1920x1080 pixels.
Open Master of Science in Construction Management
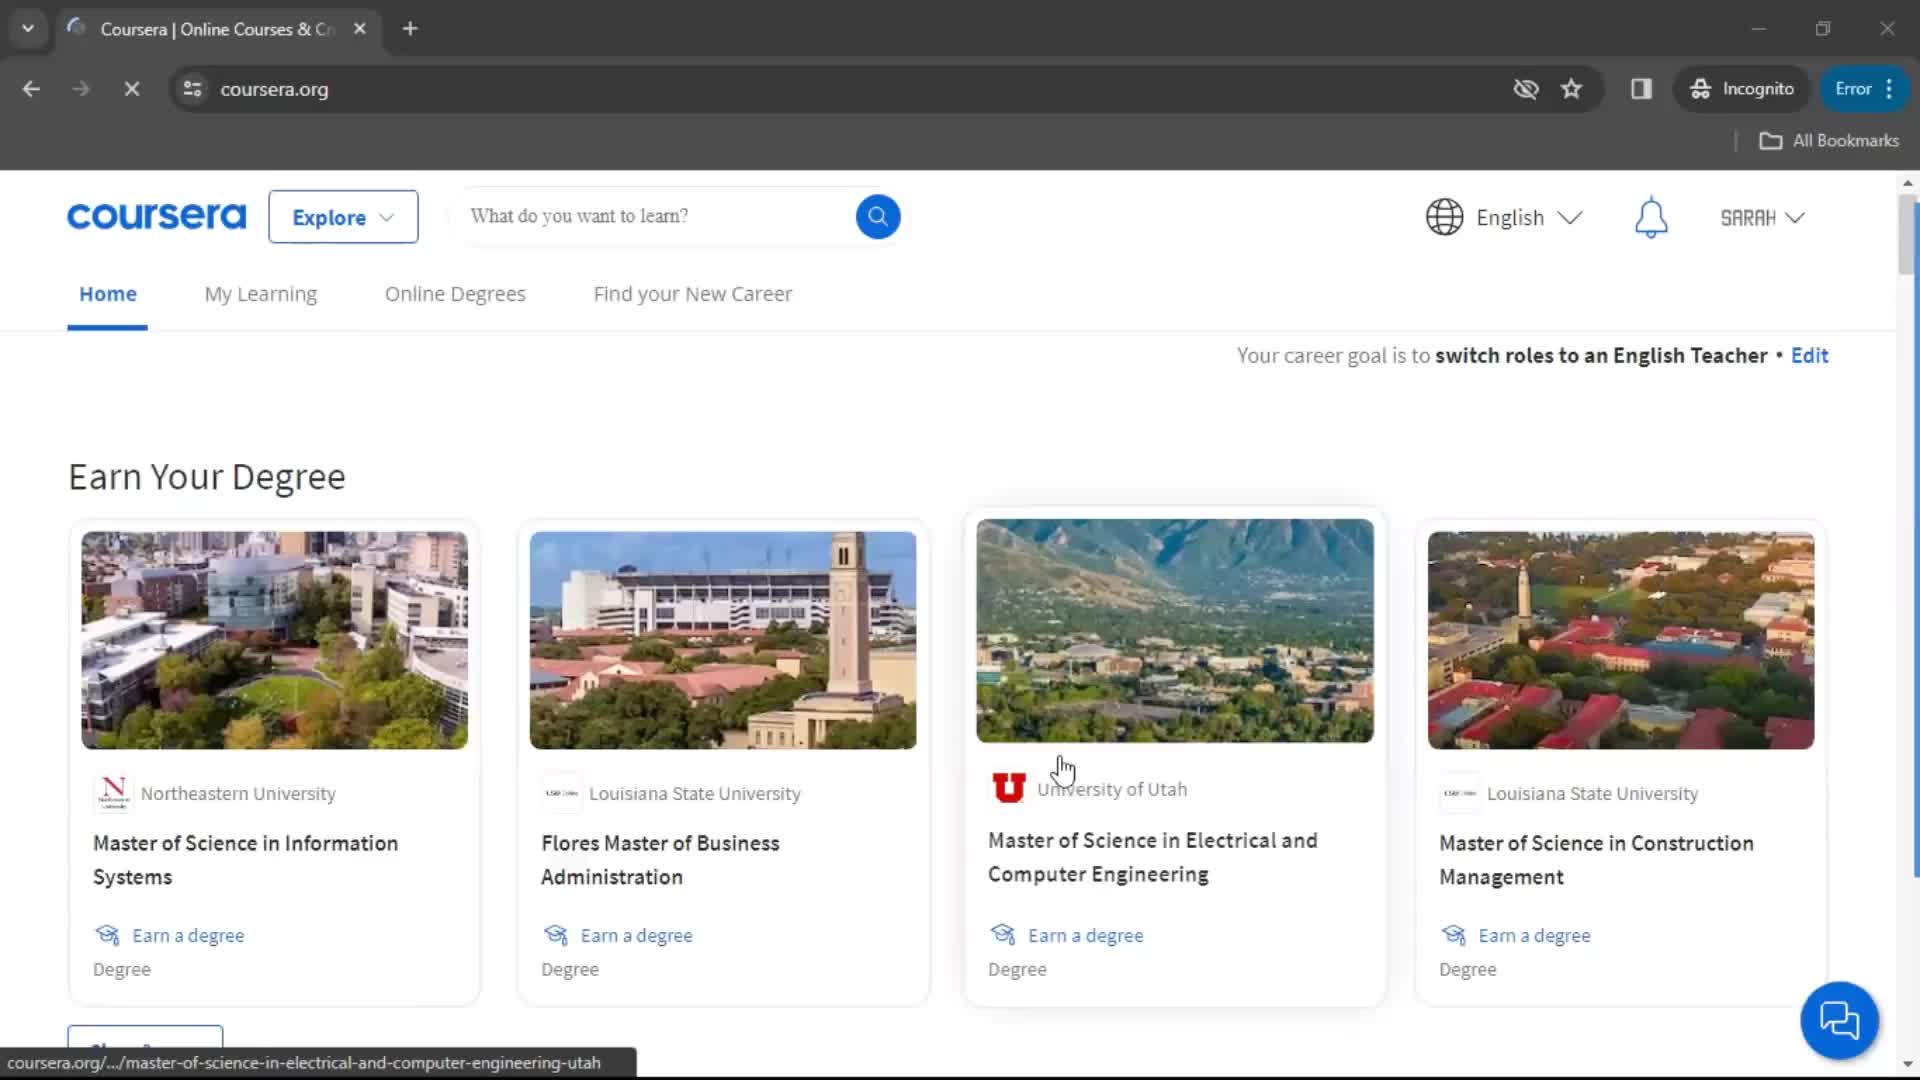[x=1596, y=860]
